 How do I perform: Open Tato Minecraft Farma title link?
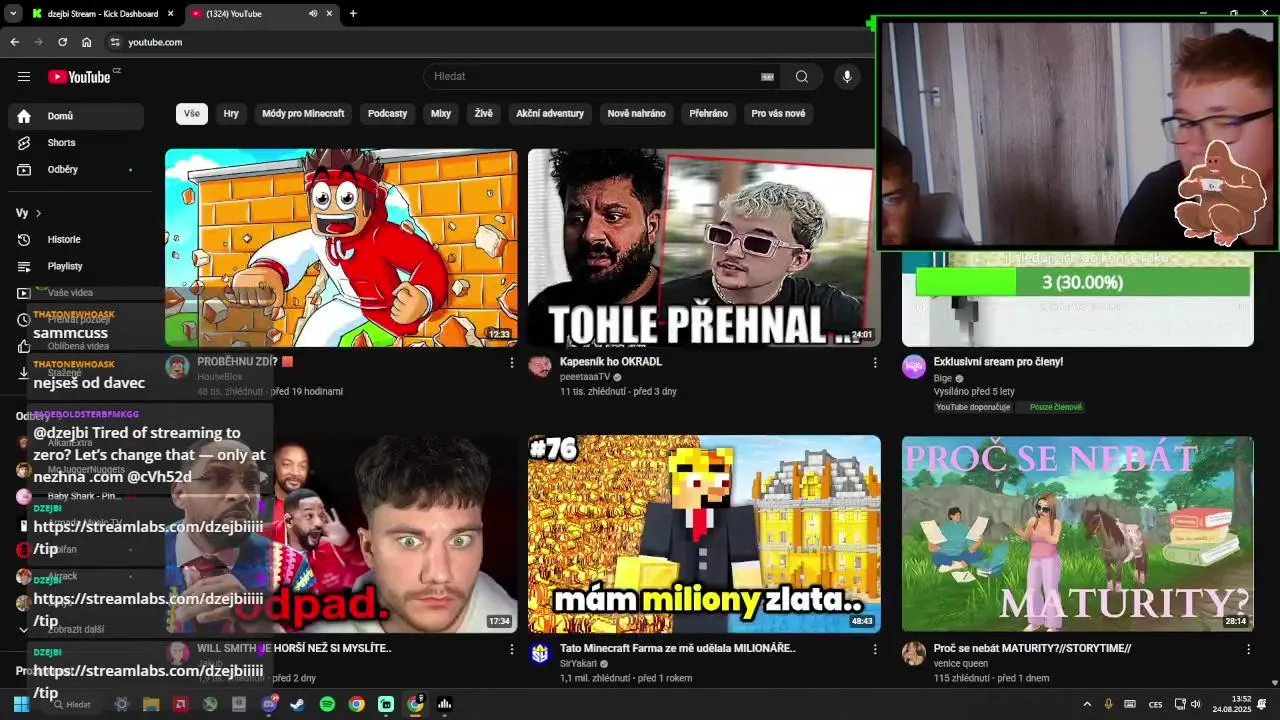[x=678, y=648]
